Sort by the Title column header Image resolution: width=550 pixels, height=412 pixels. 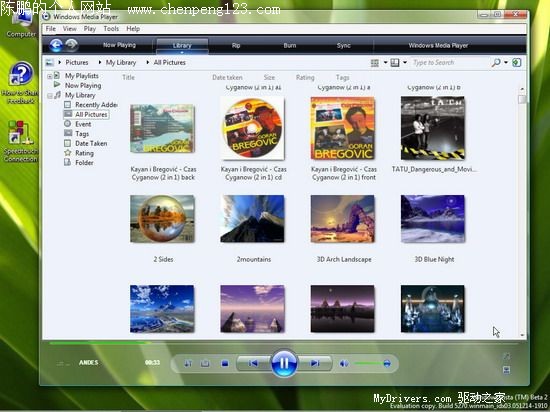tap(128, 77)
